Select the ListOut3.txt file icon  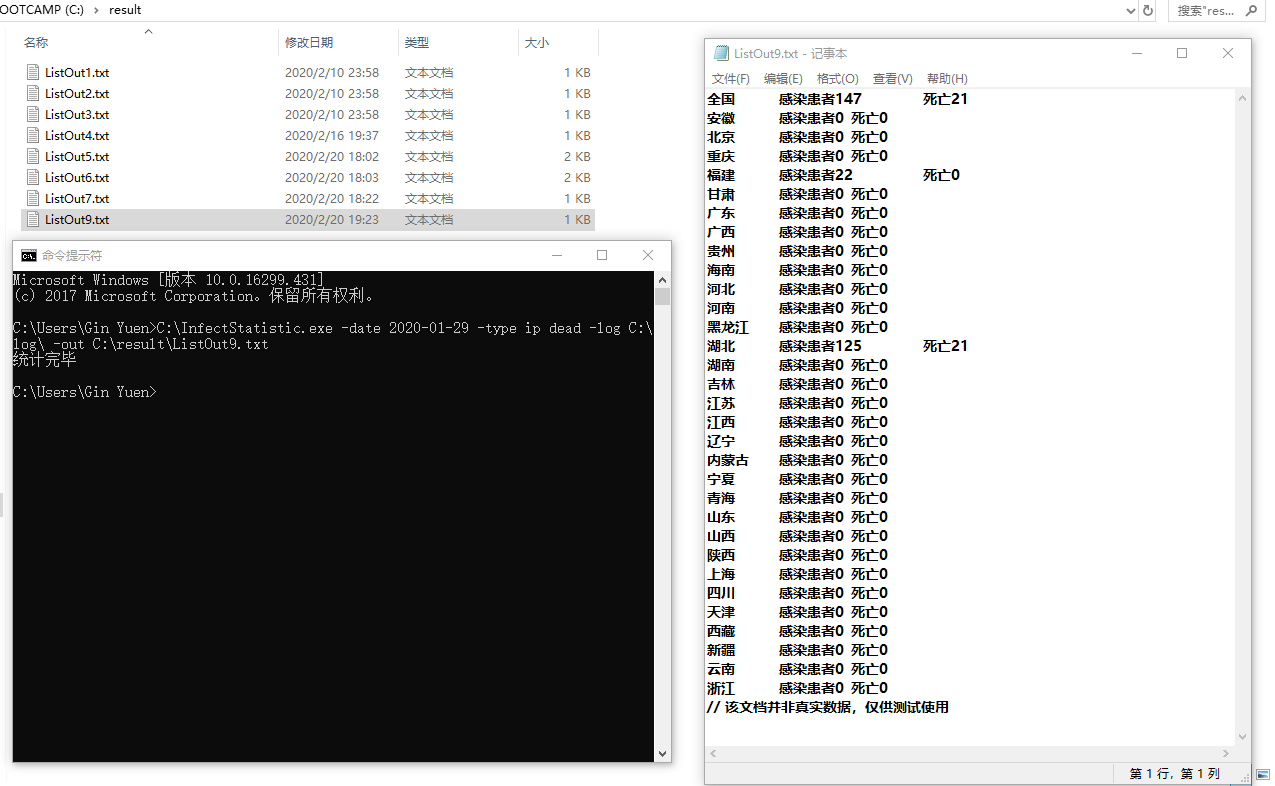click(x=34, y=114)
